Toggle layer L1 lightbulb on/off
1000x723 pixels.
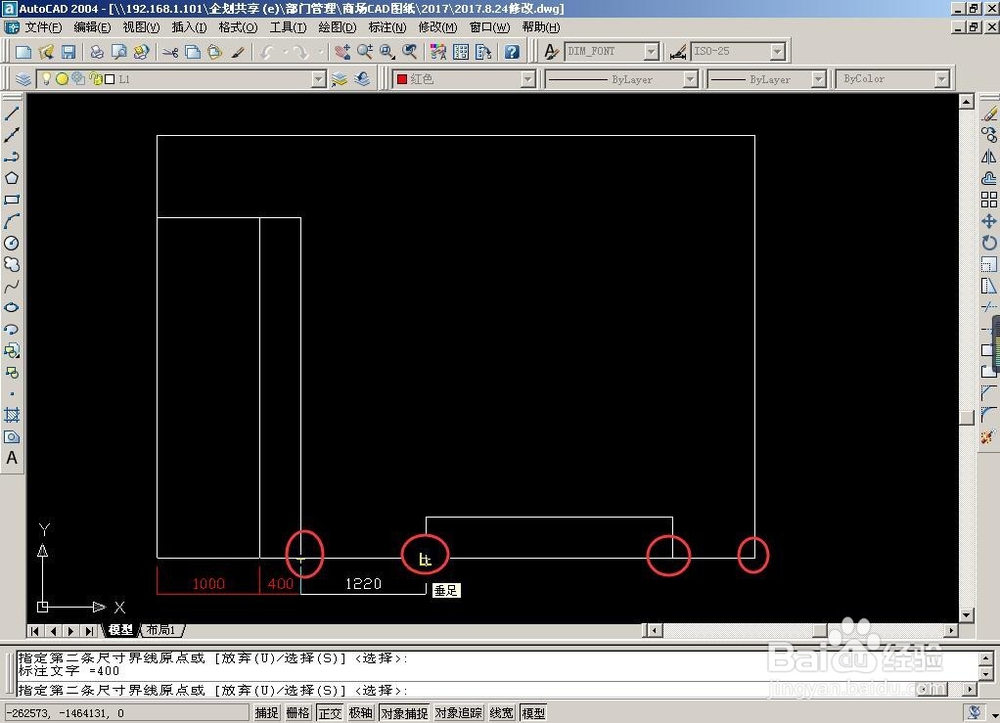[47, 79]
